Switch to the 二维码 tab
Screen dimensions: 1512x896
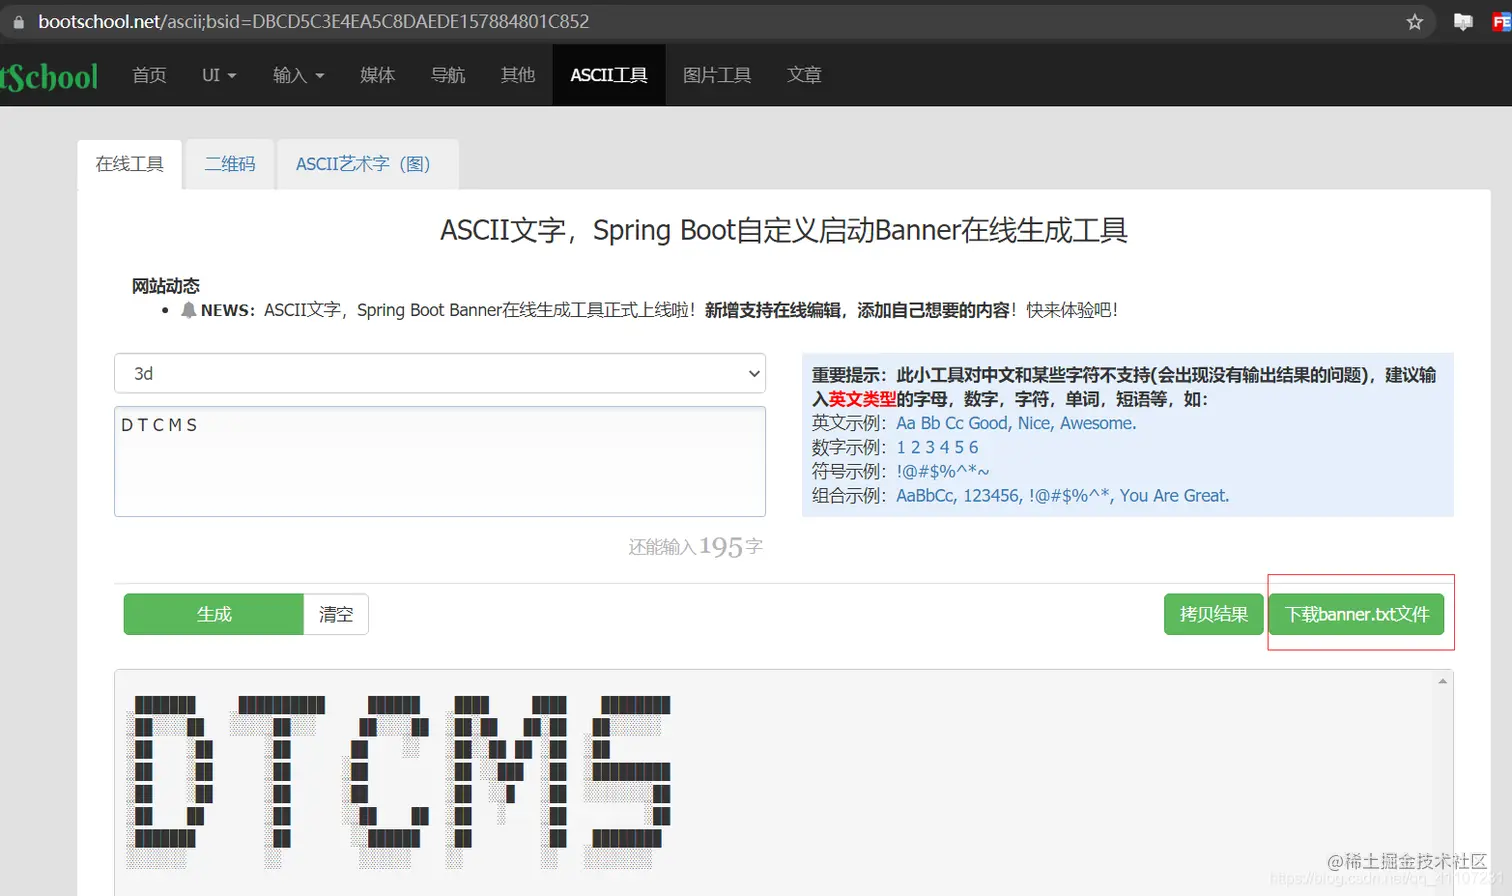coord(230,164)
